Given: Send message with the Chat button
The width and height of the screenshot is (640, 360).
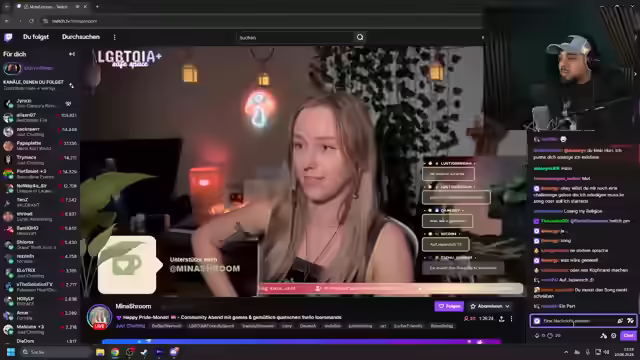Looking at the screenshot, I should 628,336.
